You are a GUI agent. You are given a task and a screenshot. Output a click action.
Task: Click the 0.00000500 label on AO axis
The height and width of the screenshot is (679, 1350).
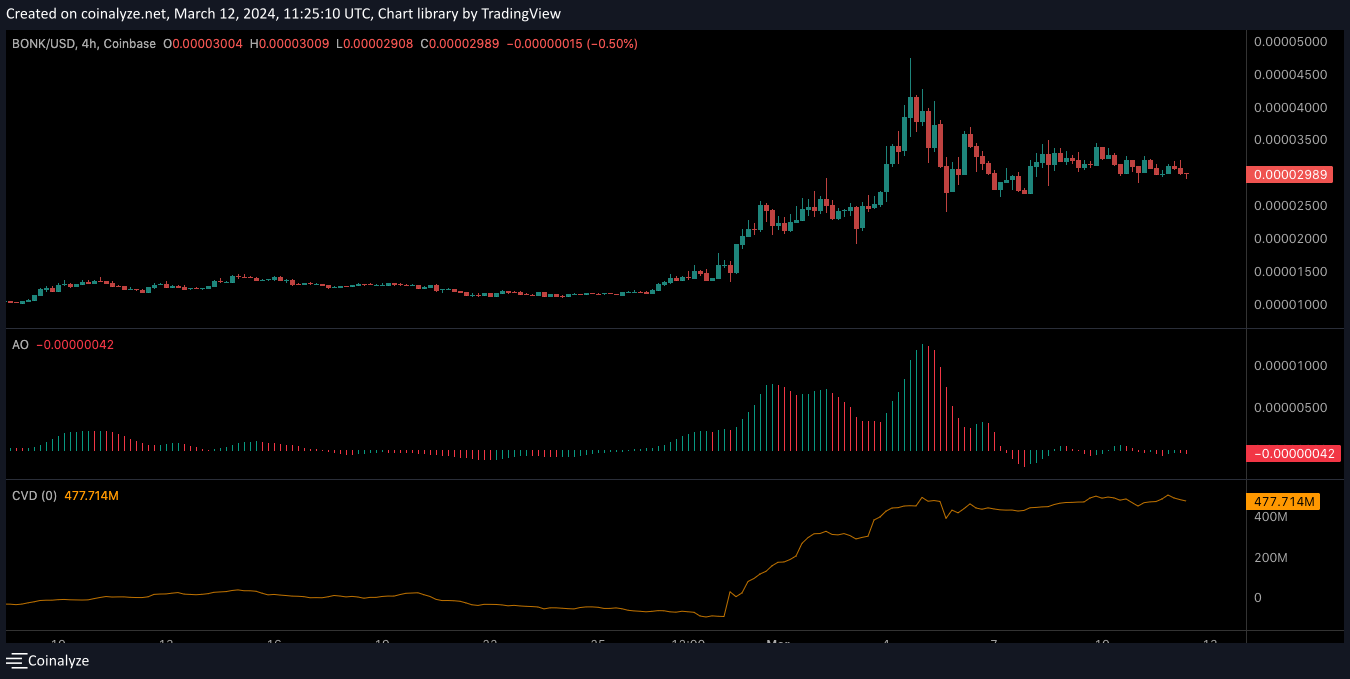(x=1290, y=407)
